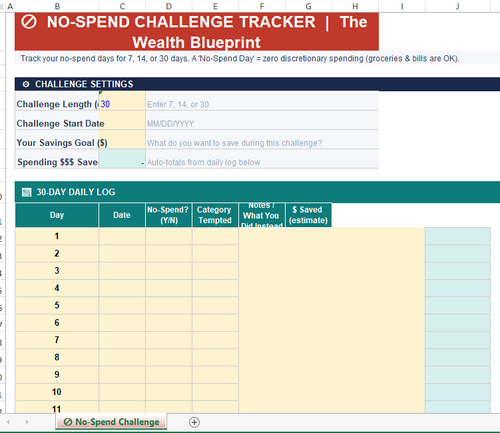
Task: Select the Day 7 cell
Action: 57,340
